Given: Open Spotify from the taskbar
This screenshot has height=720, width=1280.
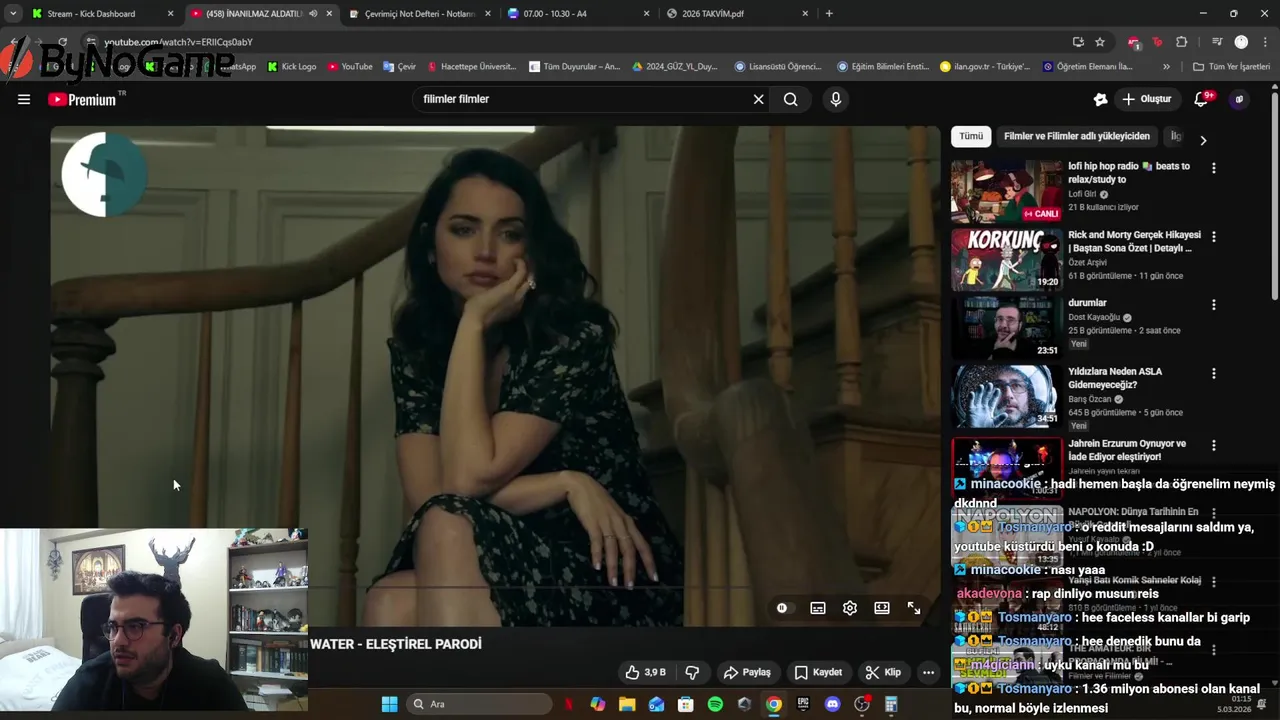Looking at the screenshot, I should pyautogui.click(x=715, y=704).
